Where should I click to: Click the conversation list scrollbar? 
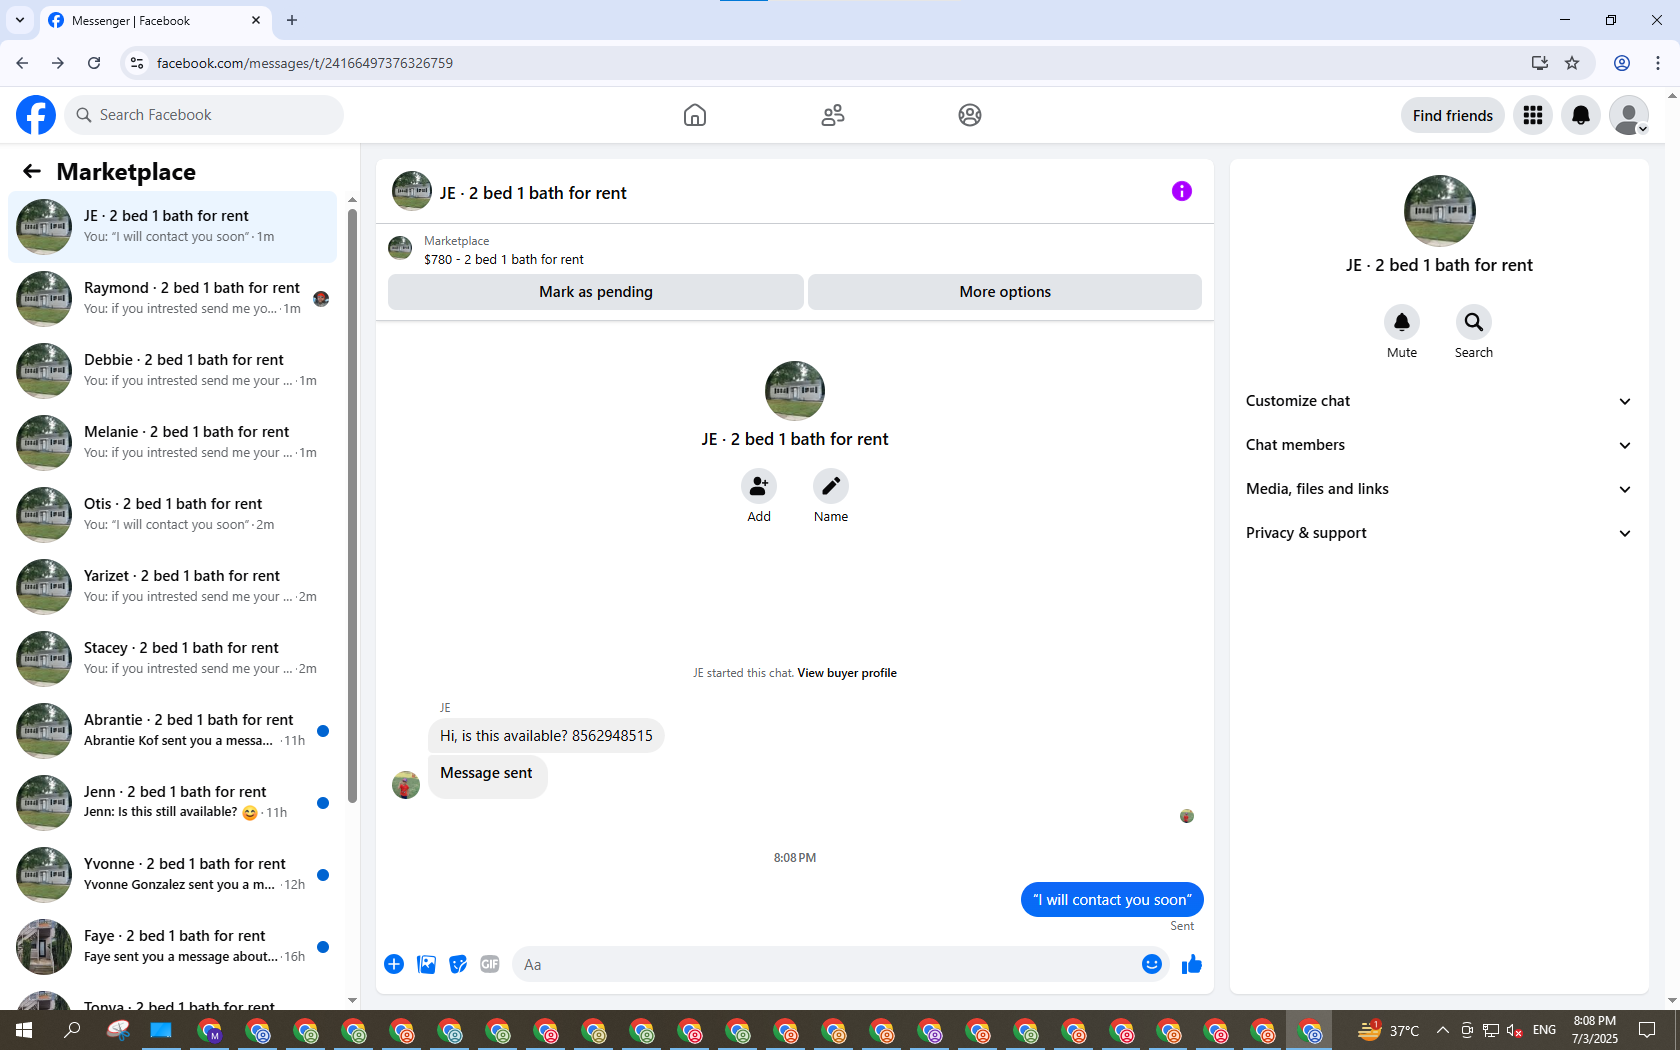click(352, 506)
